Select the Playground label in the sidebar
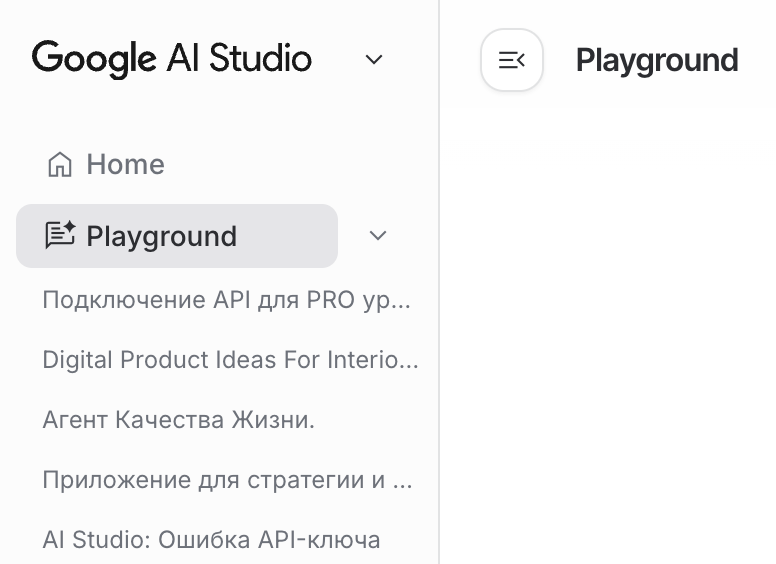Viewport: 776px width, 564px height. click(x=161, y=236)
